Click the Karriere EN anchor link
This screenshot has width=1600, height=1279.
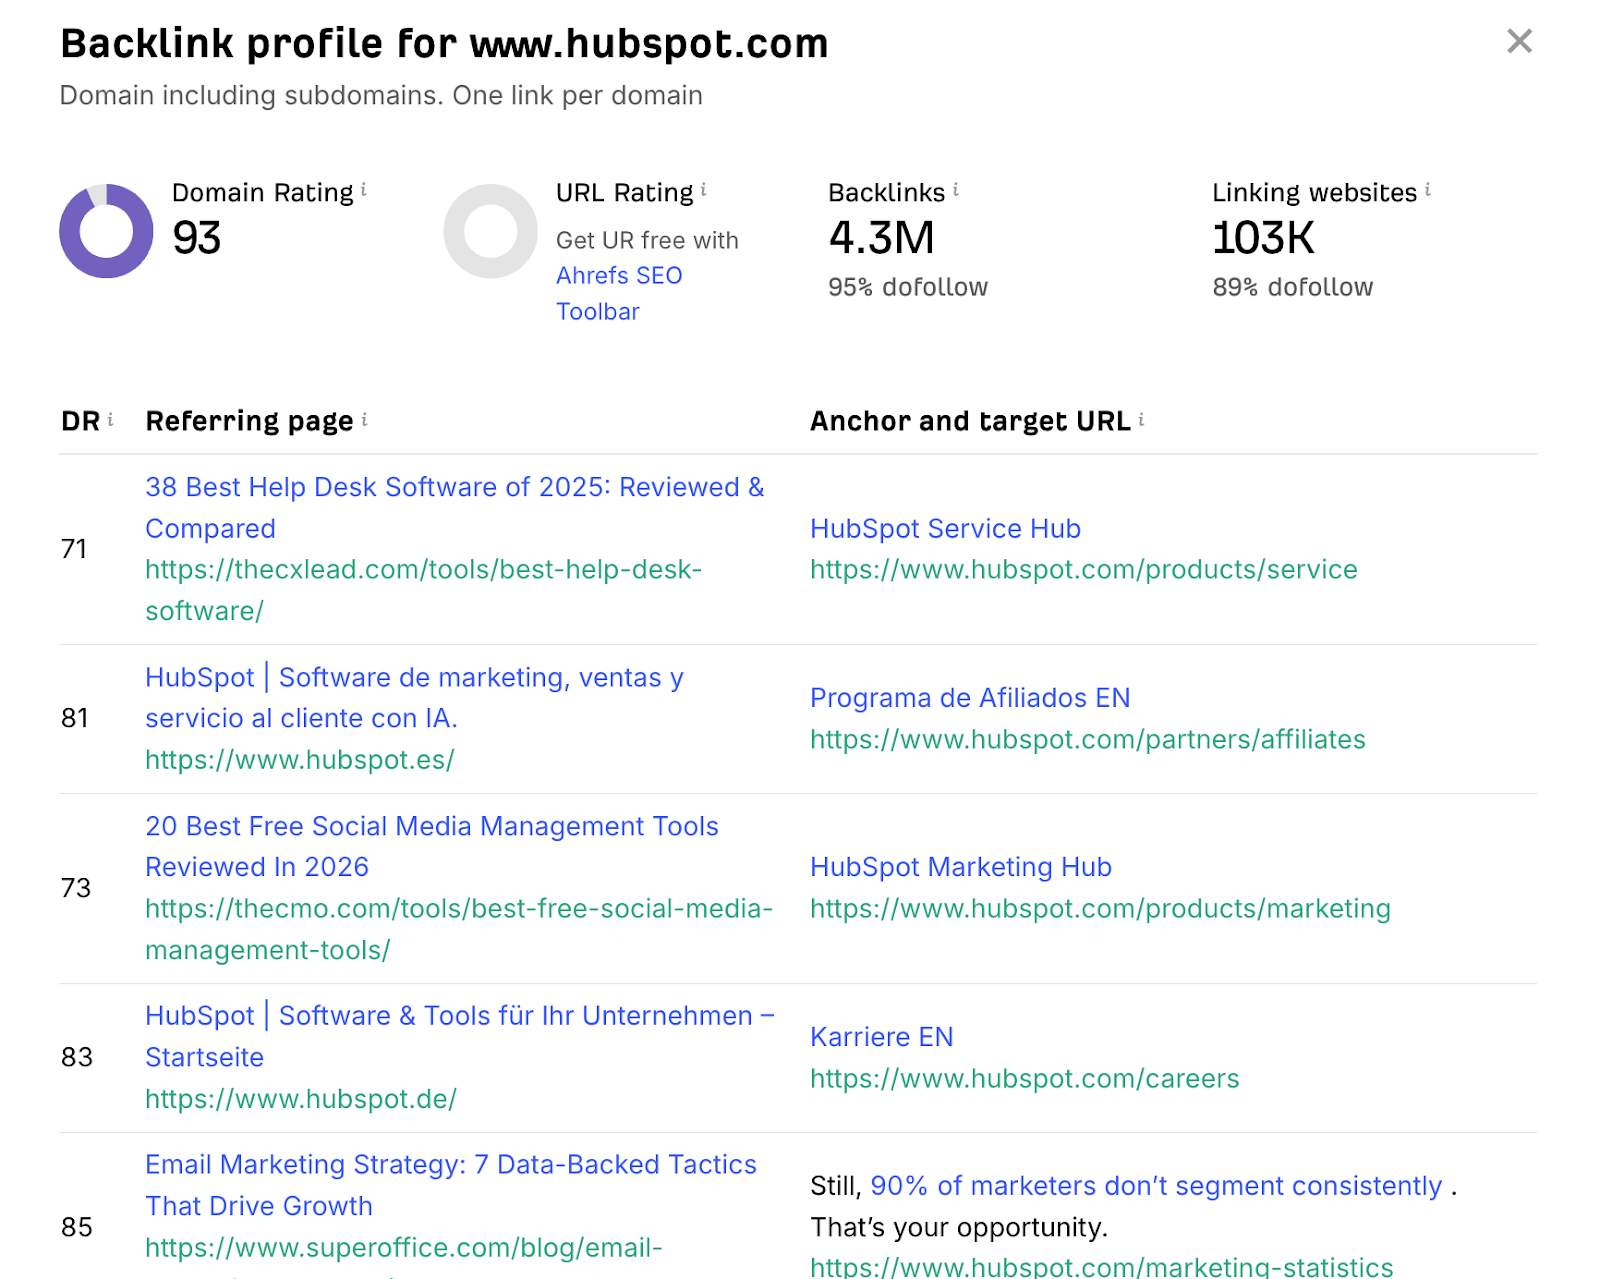point(881,1037)
